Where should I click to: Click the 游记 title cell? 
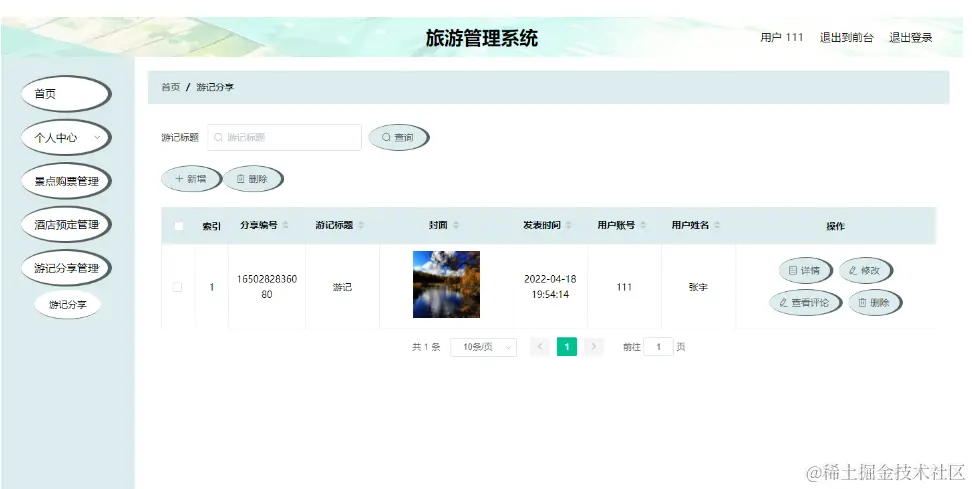(342, 287)
